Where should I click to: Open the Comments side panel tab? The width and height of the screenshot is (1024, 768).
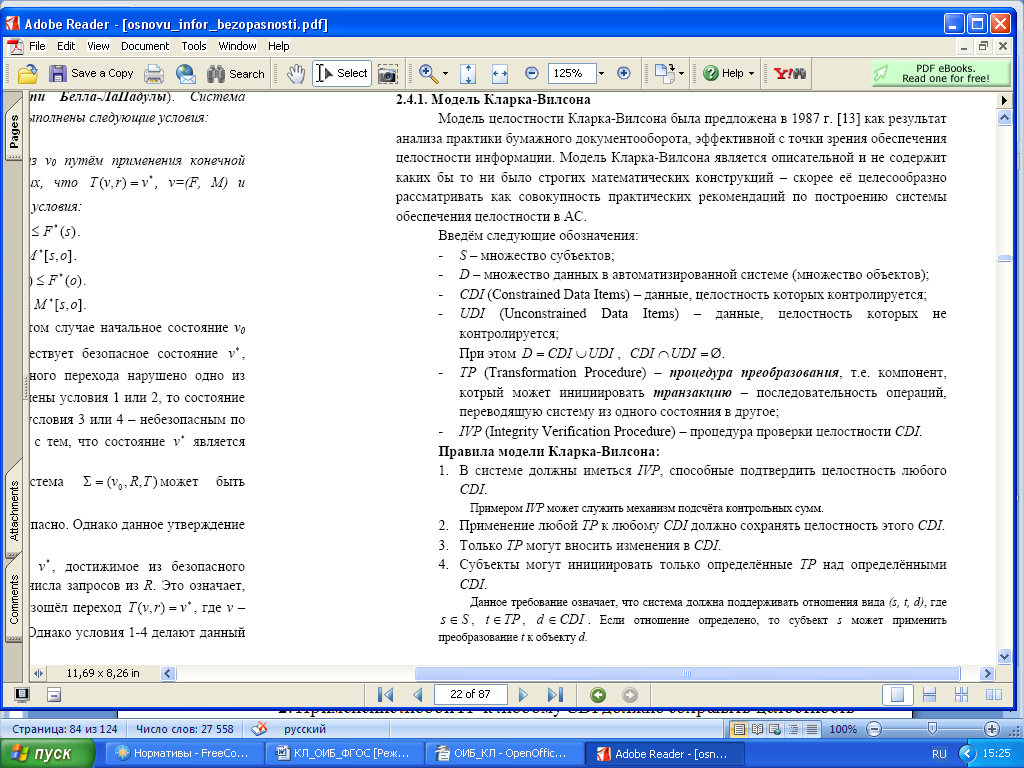pyautogui.click(x=14, y=600)
